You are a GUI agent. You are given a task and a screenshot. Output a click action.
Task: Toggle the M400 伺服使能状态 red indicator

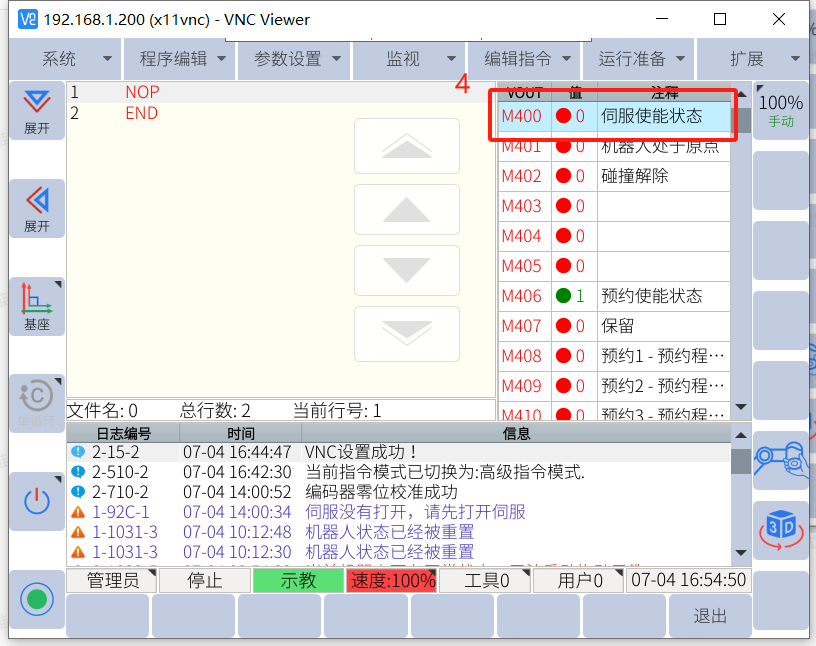point(563,116)
